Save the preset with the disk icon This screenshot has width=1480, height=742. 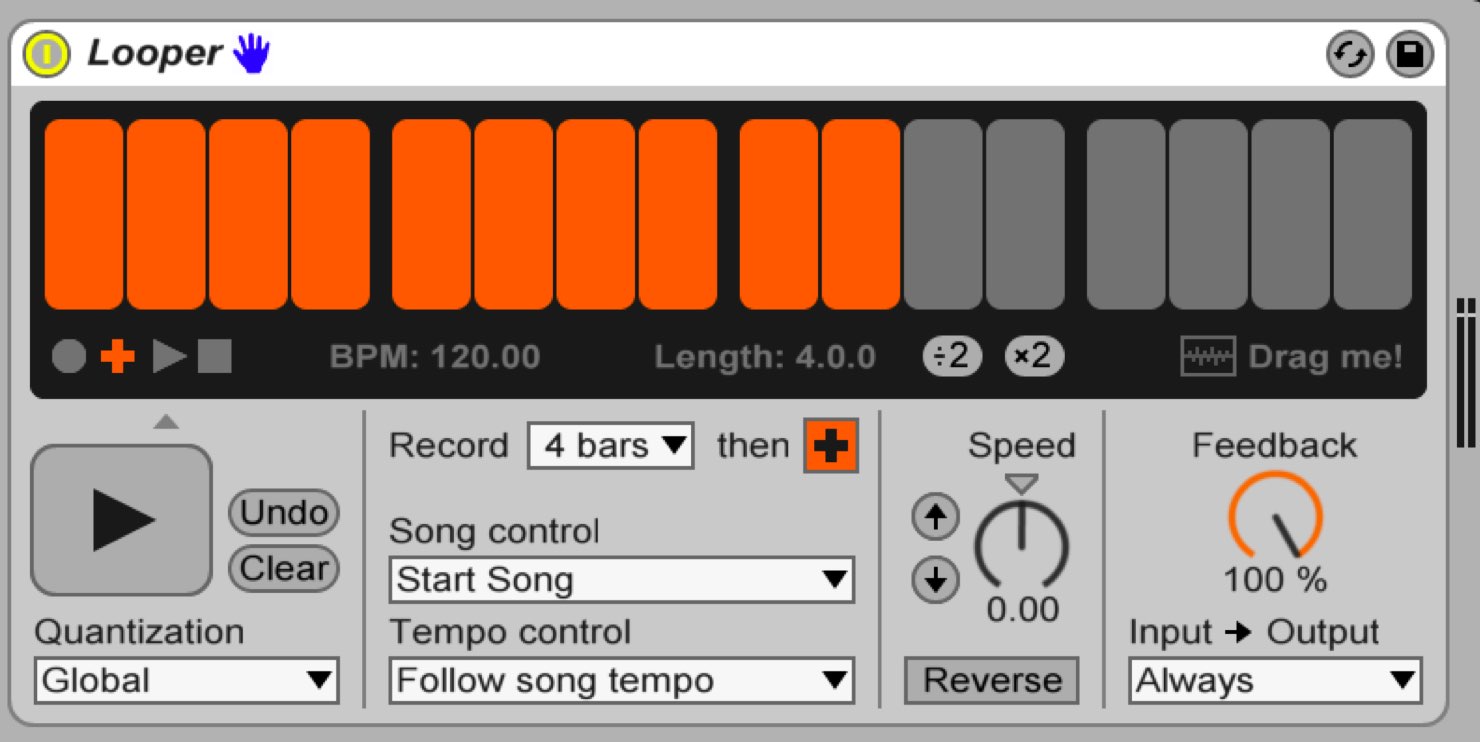[x=1409, y=55]
